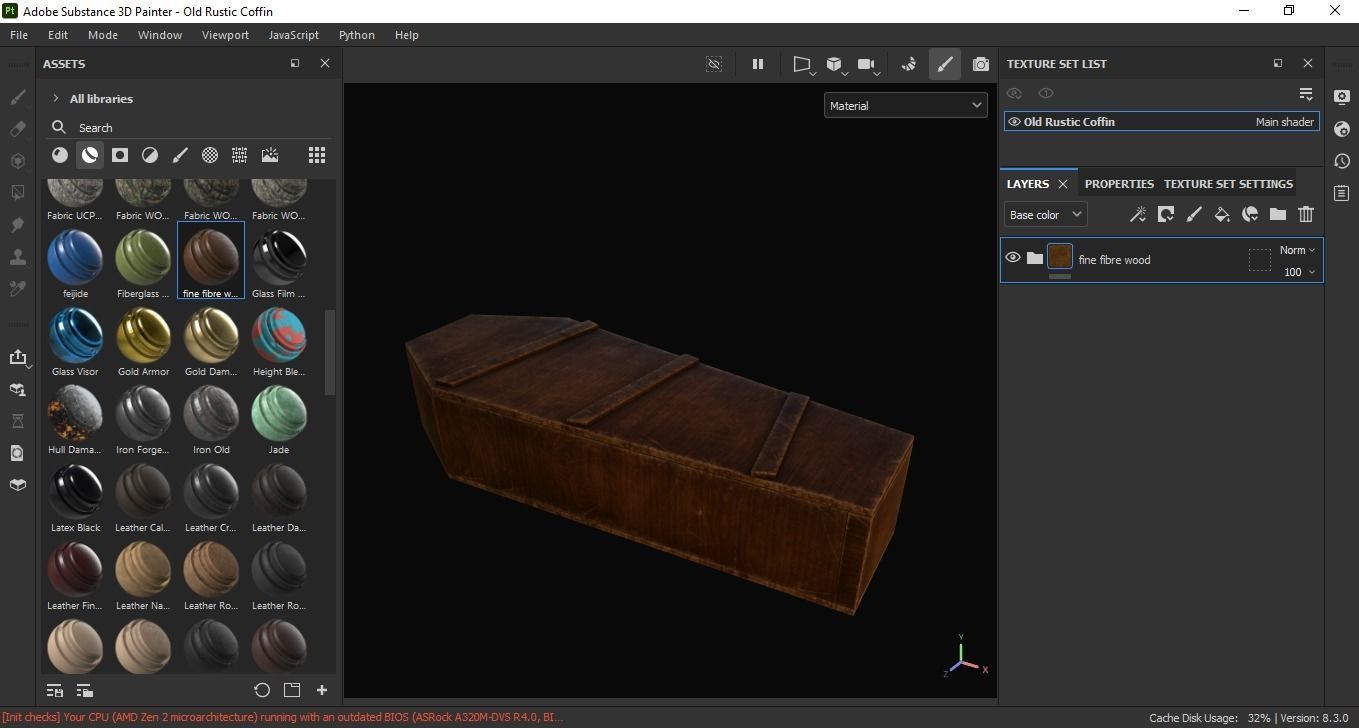
Task: Open the Texture Set List options menu
Action: pyautogui.click(x=1306, y=94)
